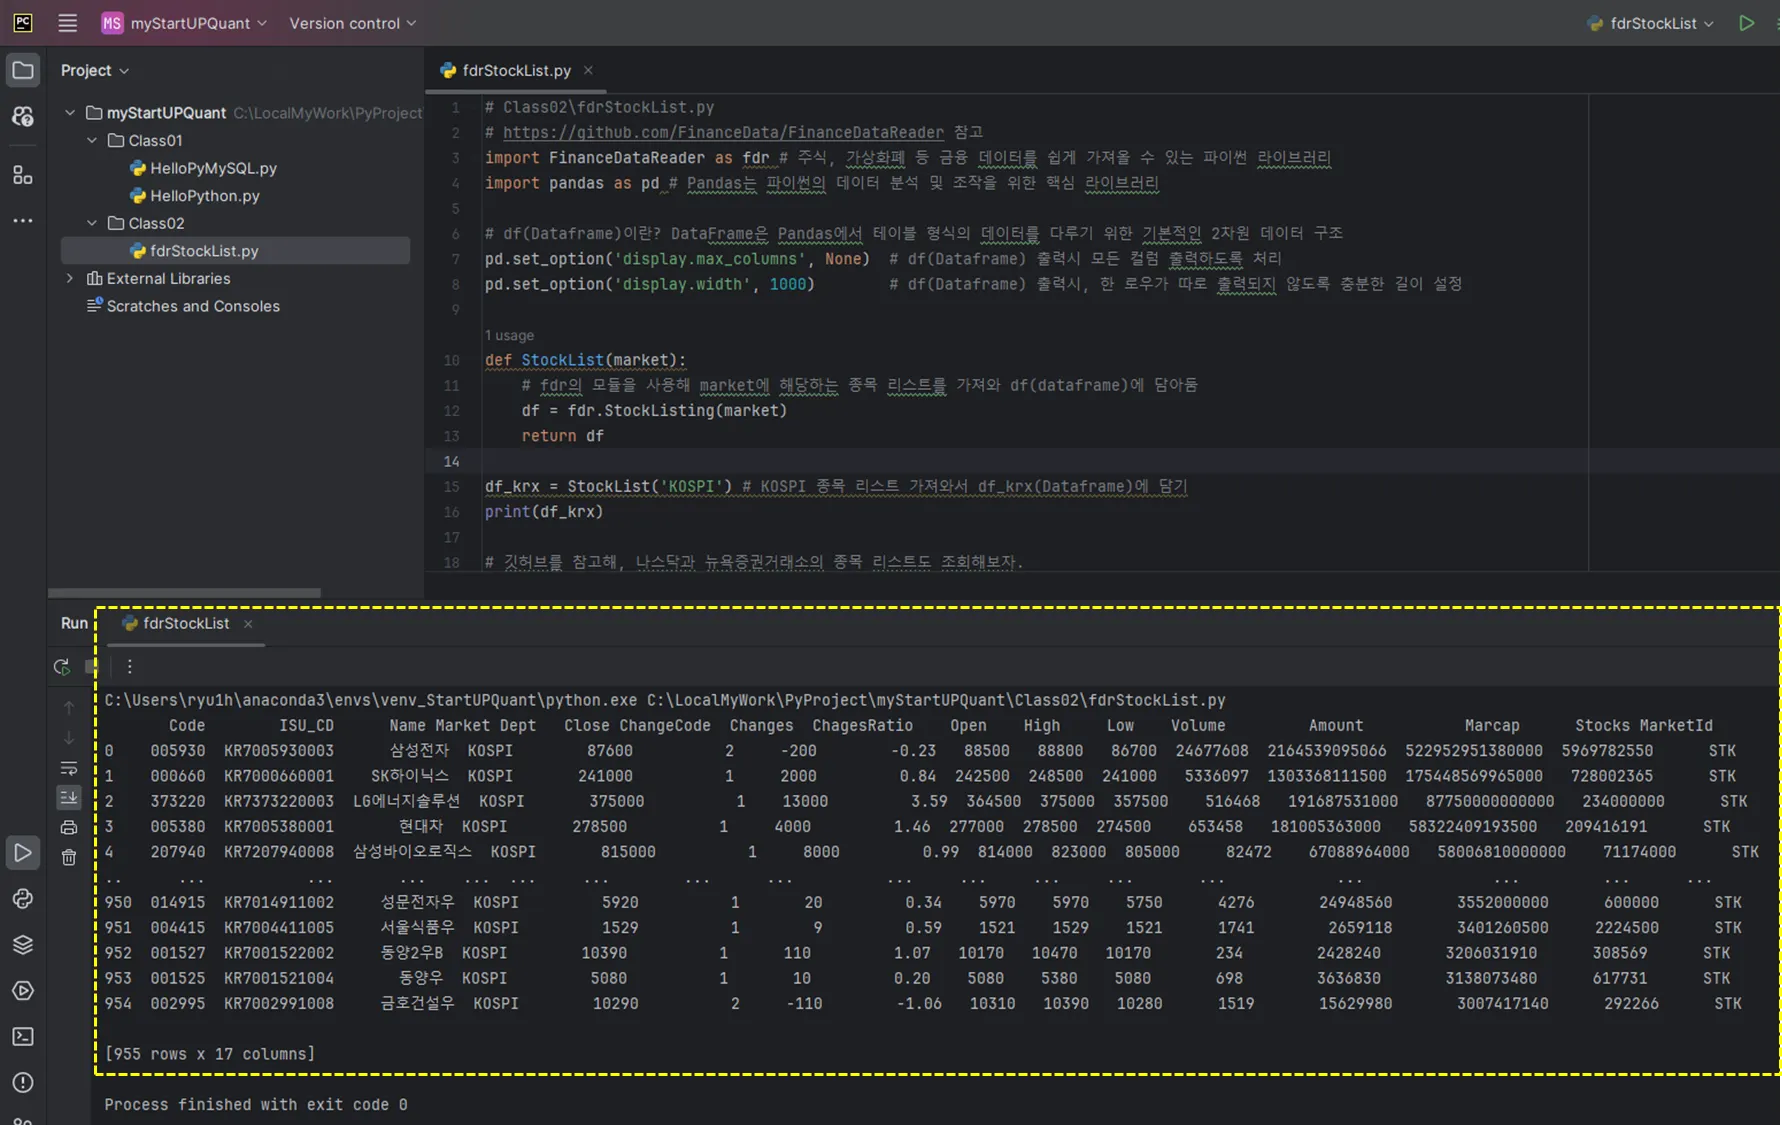1782x1125 pixels.
Task: Select the fdrStockList.py editor tab
Action: point(516,70)
